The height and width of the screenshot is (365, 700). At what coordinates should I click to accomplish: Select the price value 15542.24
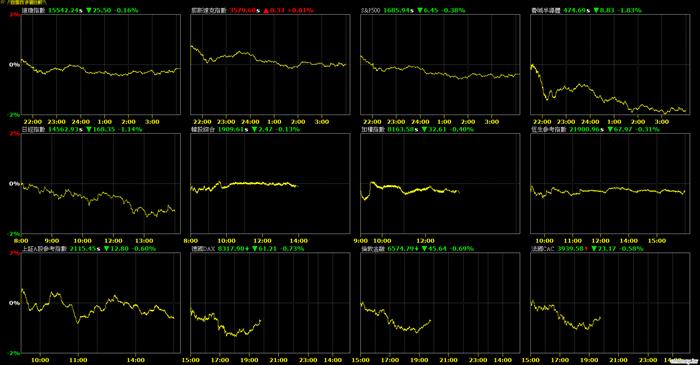coord(64,10)
